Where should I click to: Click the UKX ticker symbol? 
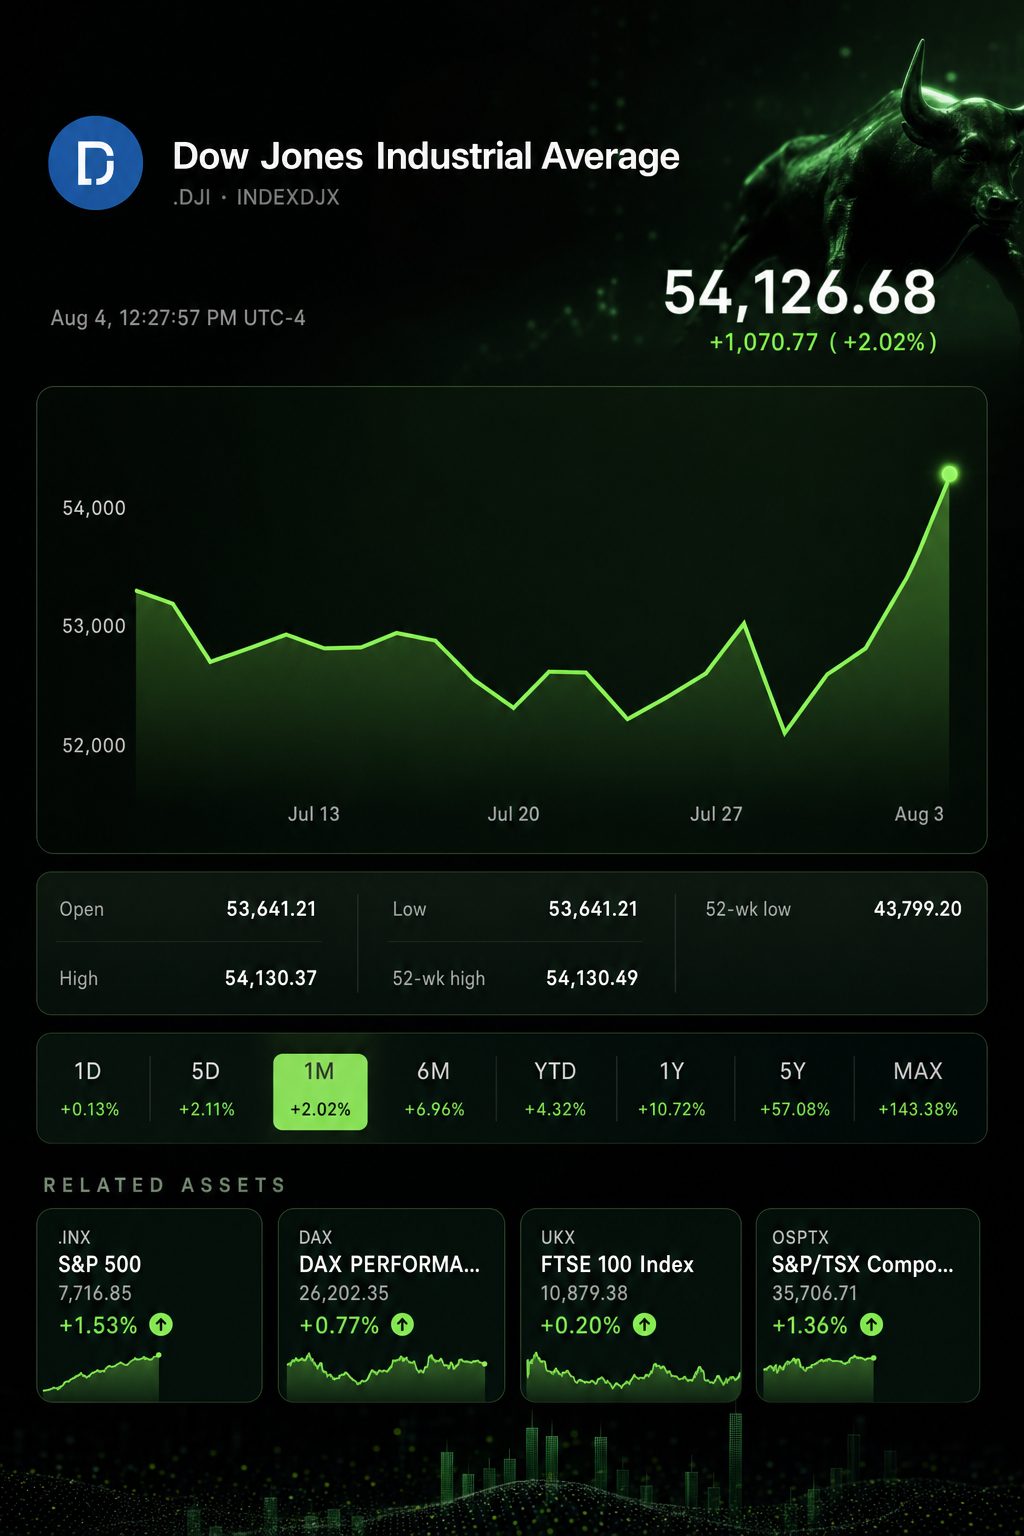point(558,1238)
